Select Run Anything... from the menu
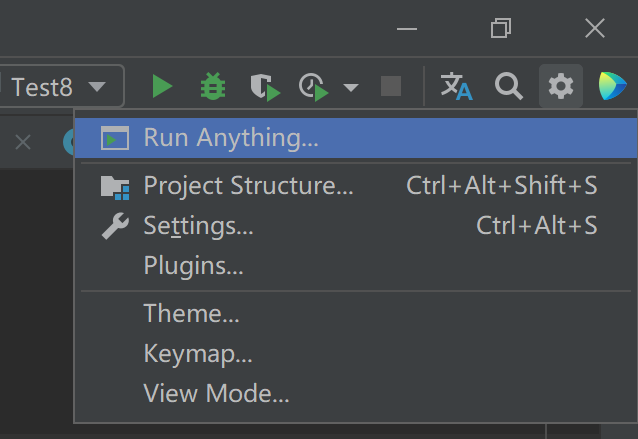 (x=231, y=138)
